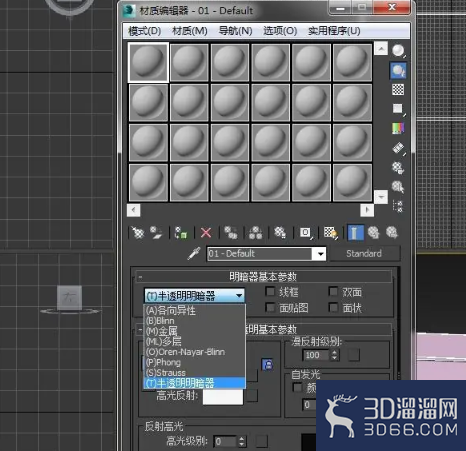
Task: Click map button beside 高光反射 swatch
Action: point(252,396)
